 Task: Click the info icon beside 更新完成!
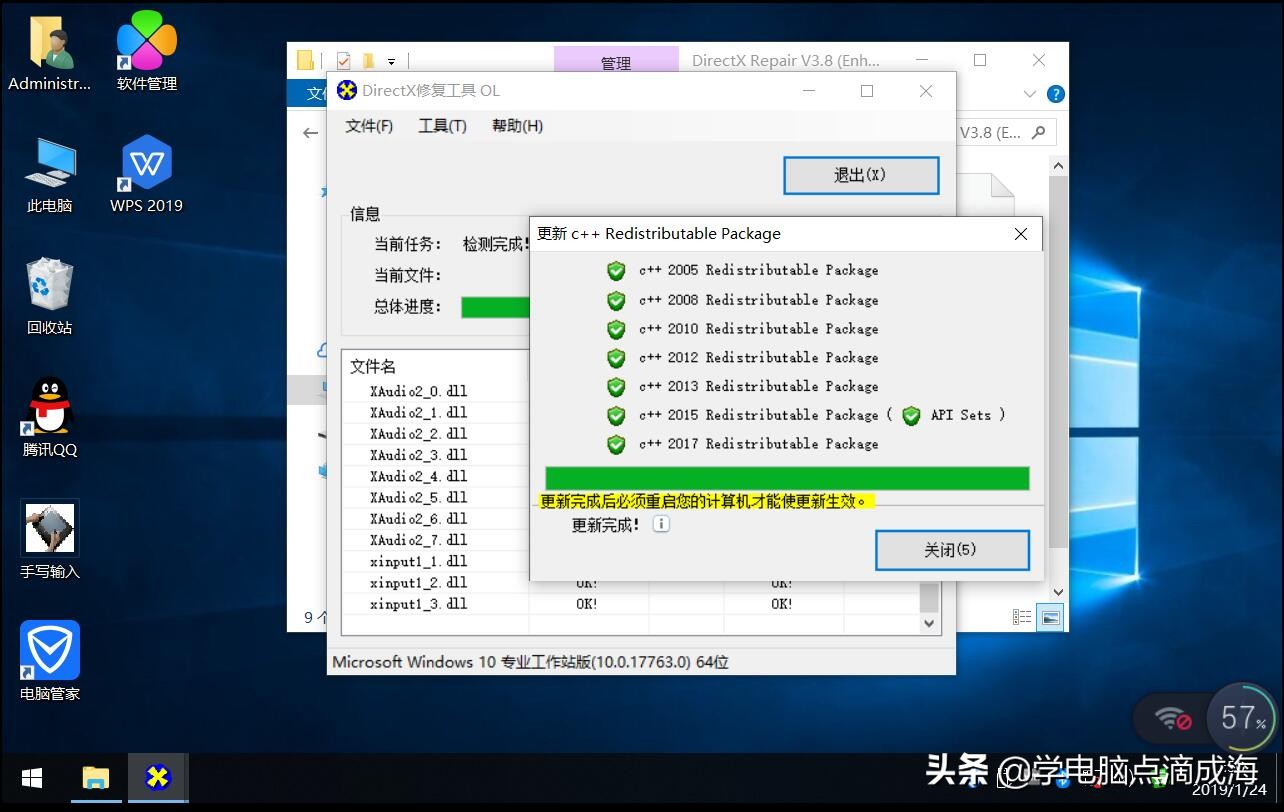pyautogui.click(x=661, y=524)
